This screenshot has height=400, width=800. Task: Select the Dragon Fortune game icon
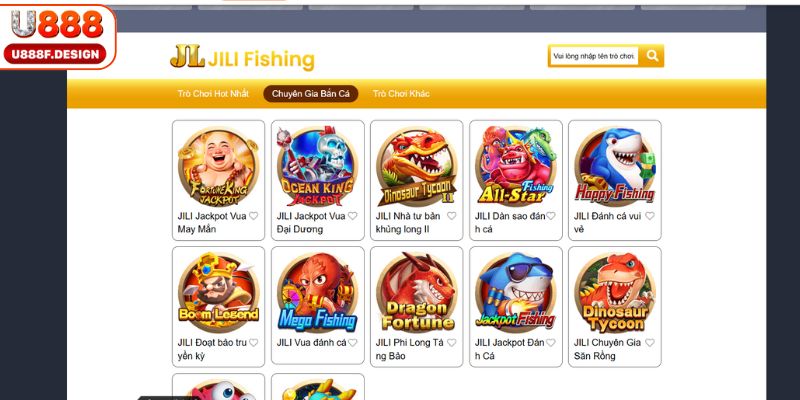coord(416,293)
